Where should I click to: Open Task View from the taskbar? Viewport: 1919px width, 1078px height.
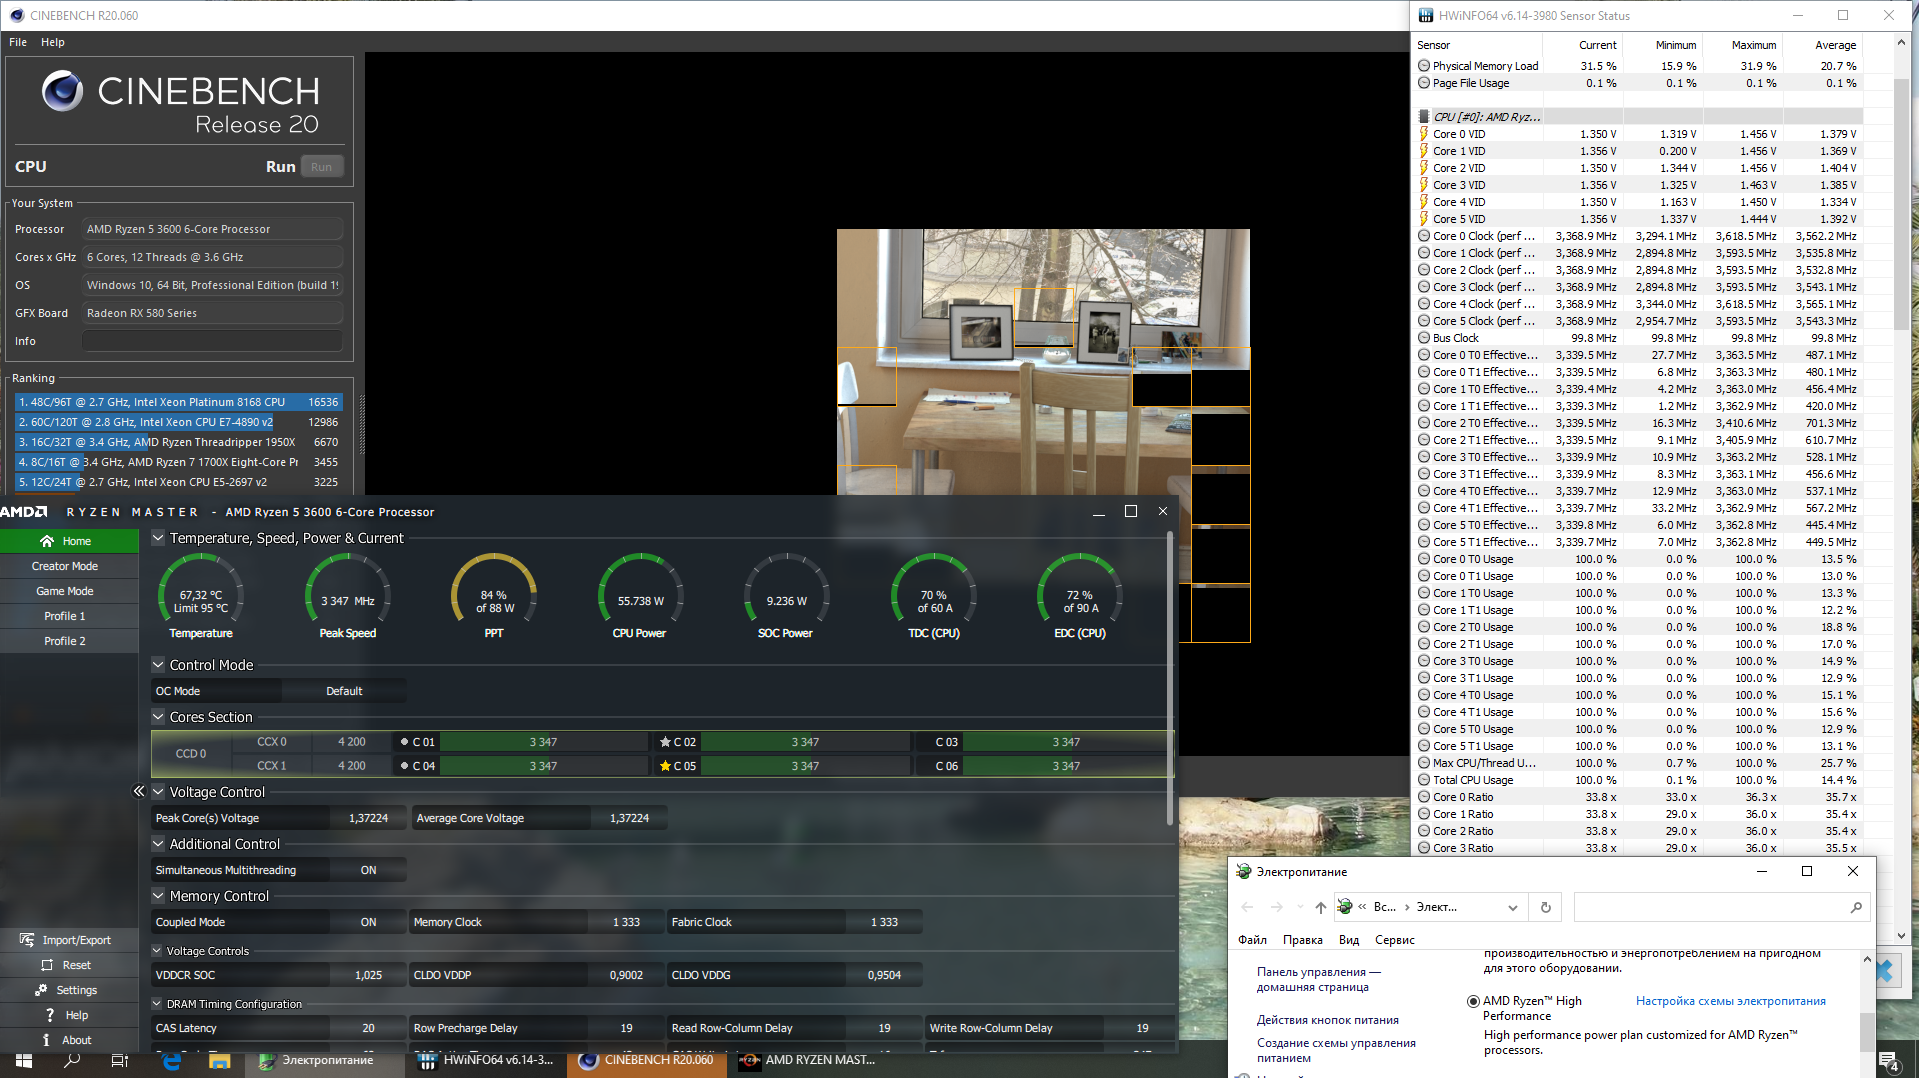tap(119, 1060)
